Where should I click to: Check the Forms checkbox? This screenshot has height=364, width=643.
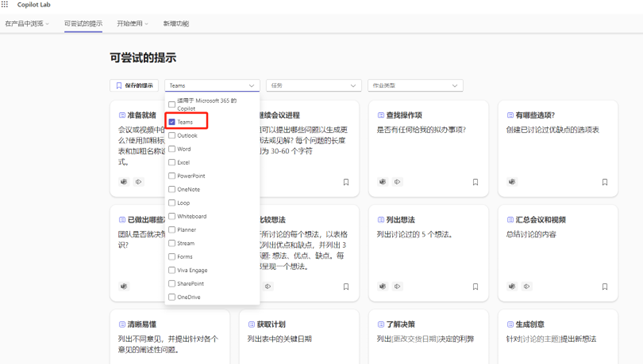172,257
